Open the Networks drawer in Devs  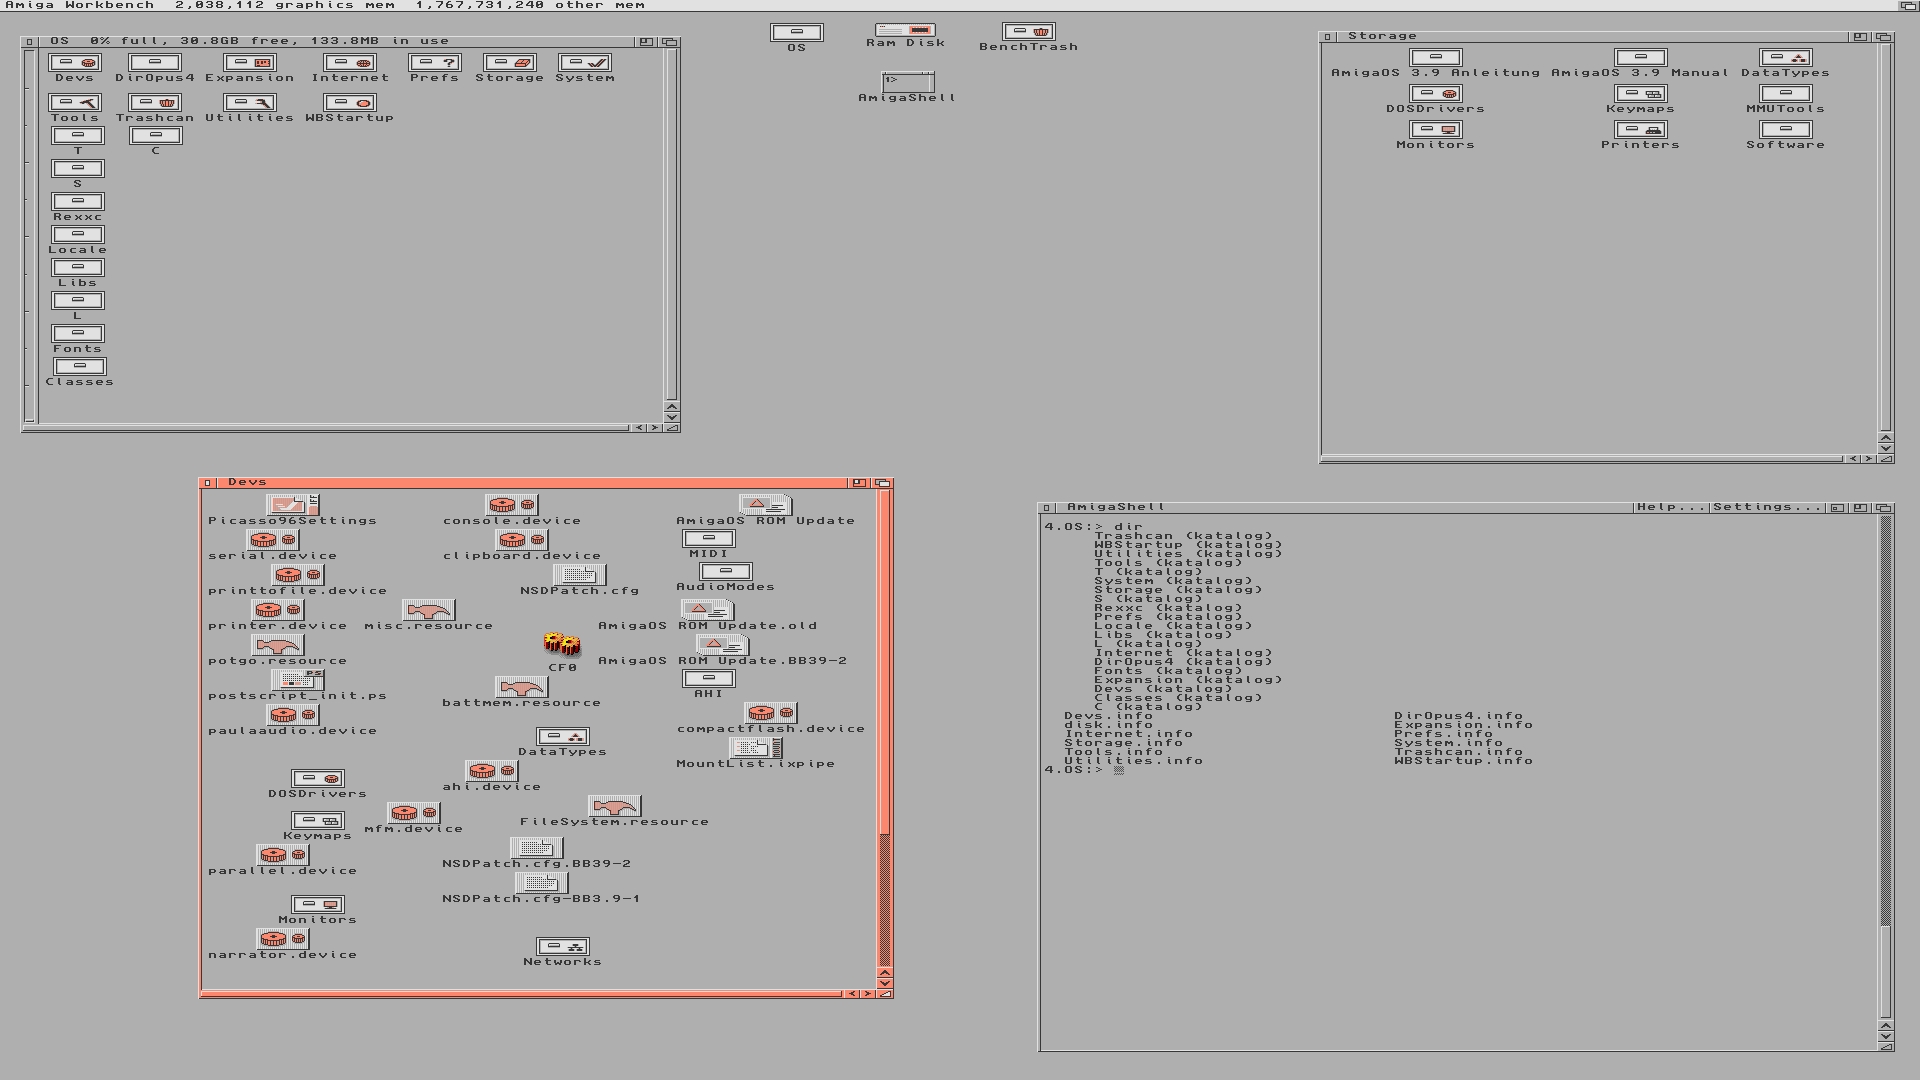(562, 946)
